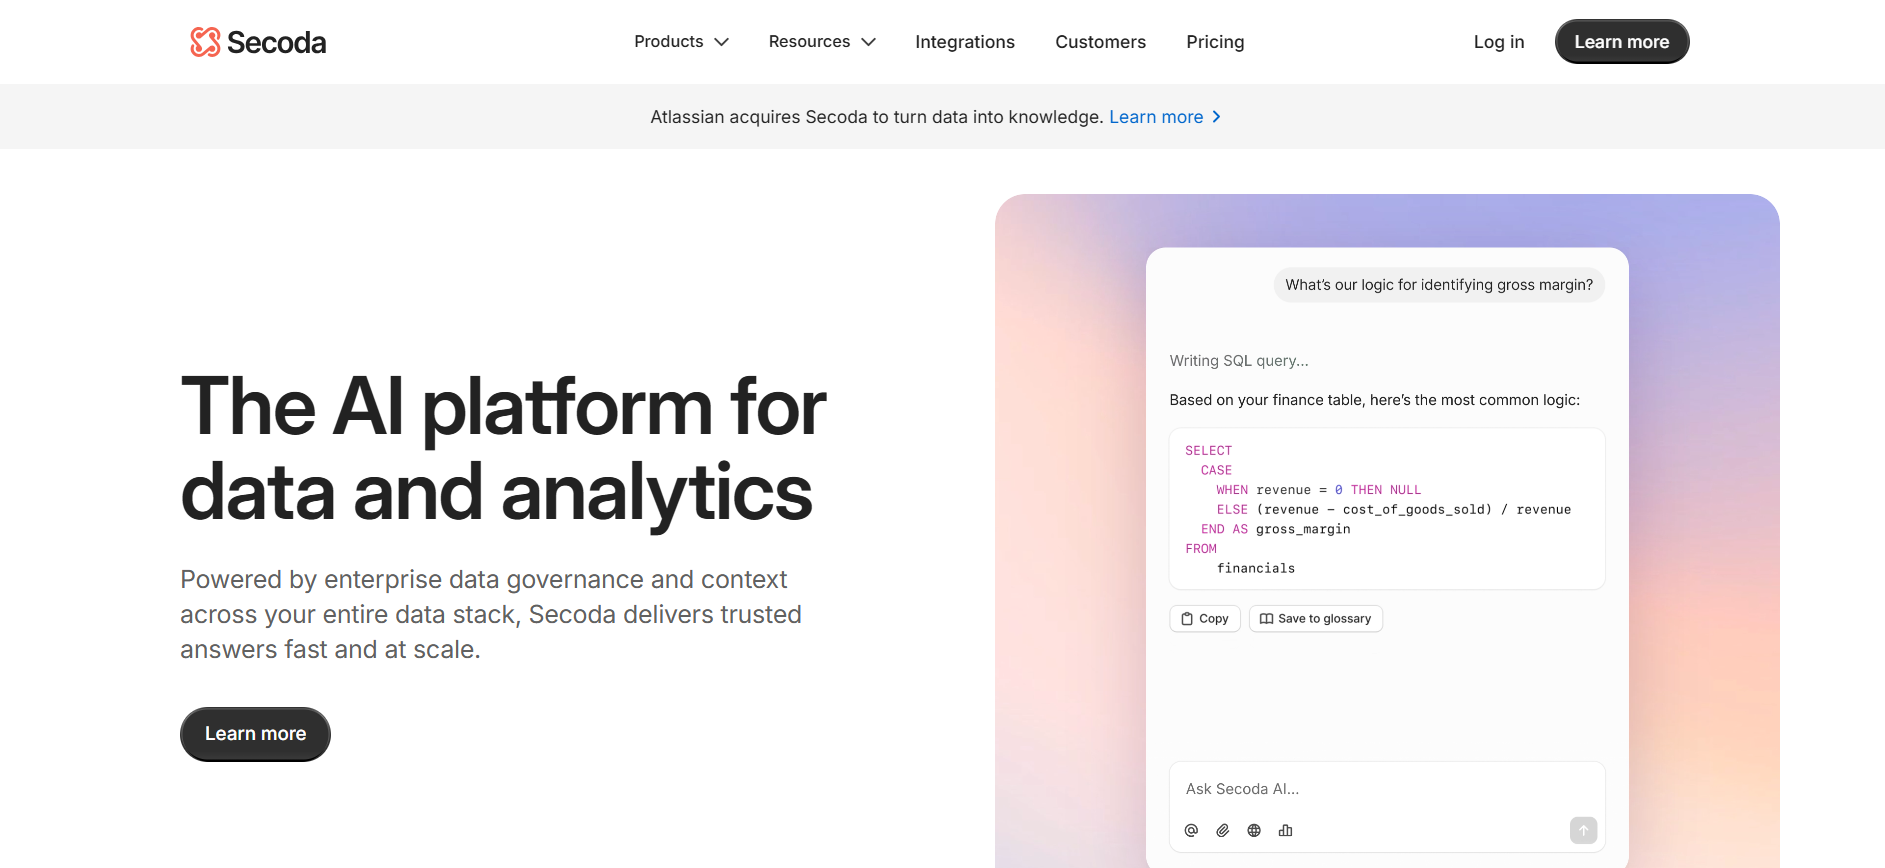Open the Integrations page
The image size is (1885, 868).
tap(964, 42)
